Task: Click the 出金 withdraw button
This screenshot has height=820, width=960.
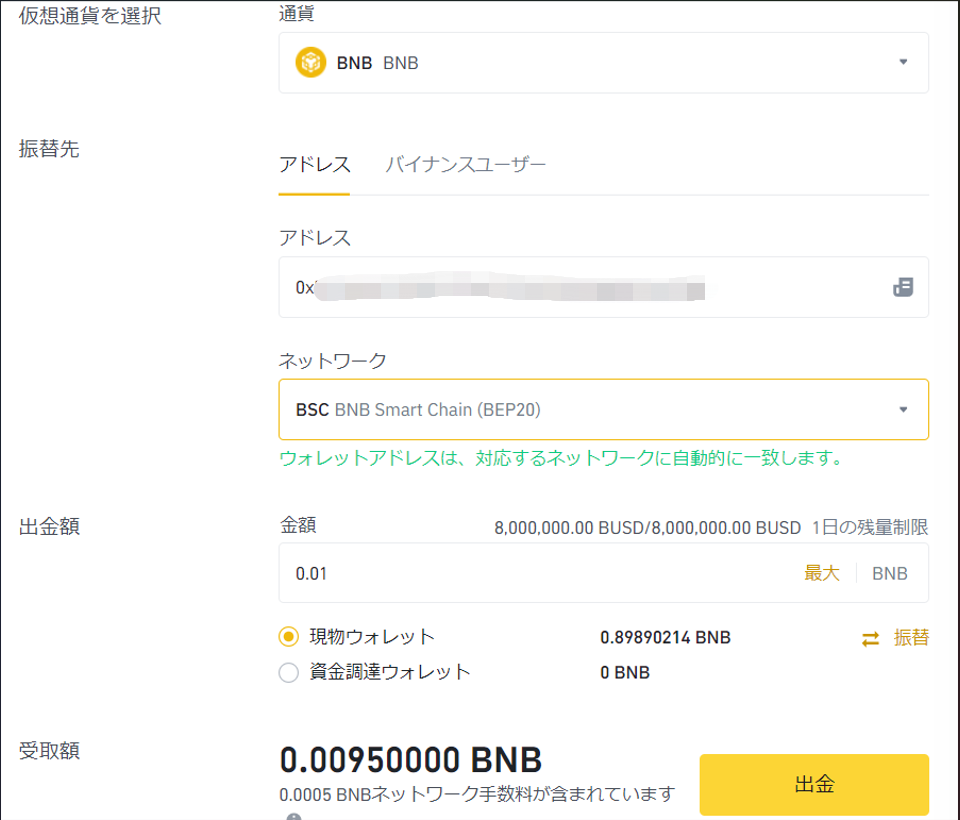Action: 814,784
